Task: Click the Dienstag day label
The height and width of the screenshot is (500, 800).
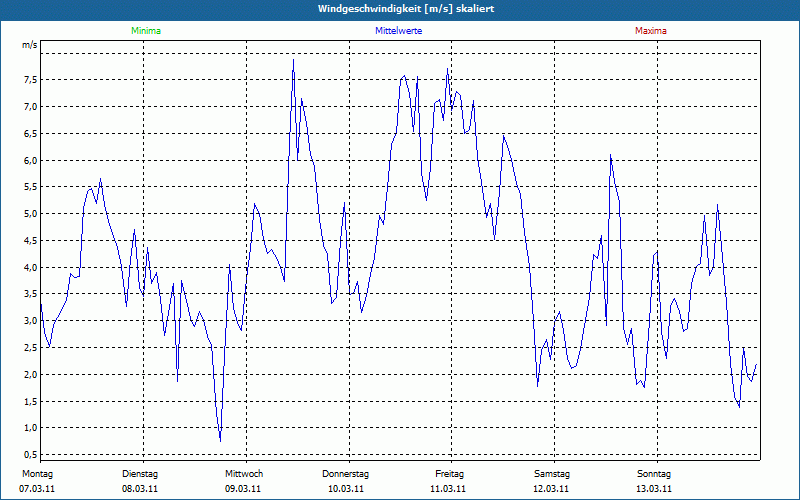Action: click(x=140, y=474)
